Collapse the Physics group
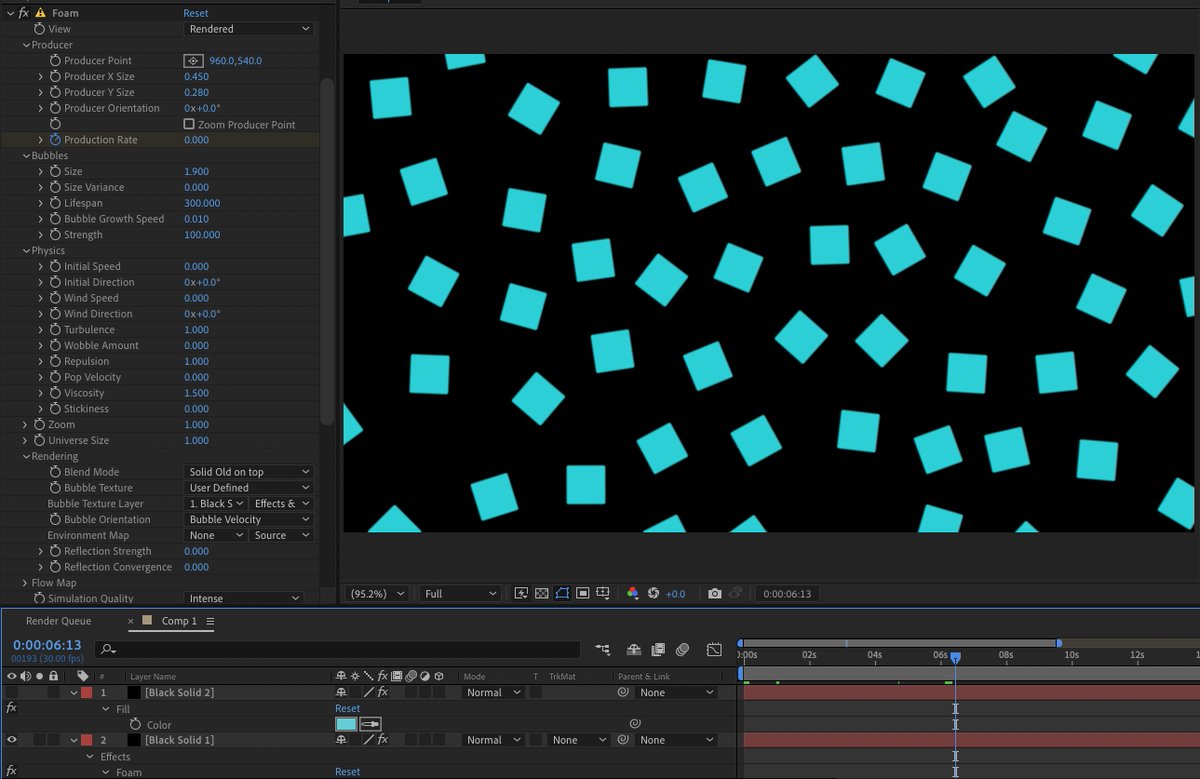Screen dimensions: 1200x779 [x=26, y=251]
